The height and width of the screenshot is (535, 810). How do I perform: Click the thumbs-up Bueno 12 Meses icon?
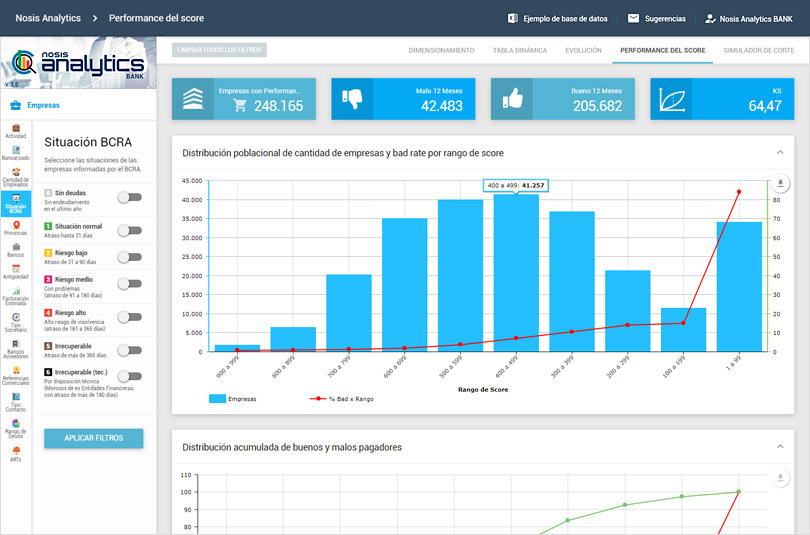pyautogui.click(x=512, y=99)
